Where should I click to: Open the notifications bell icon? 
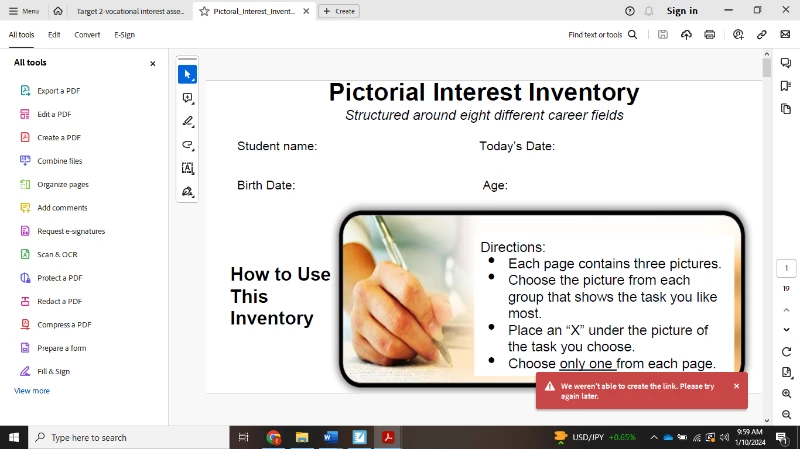tap(648, 11)
